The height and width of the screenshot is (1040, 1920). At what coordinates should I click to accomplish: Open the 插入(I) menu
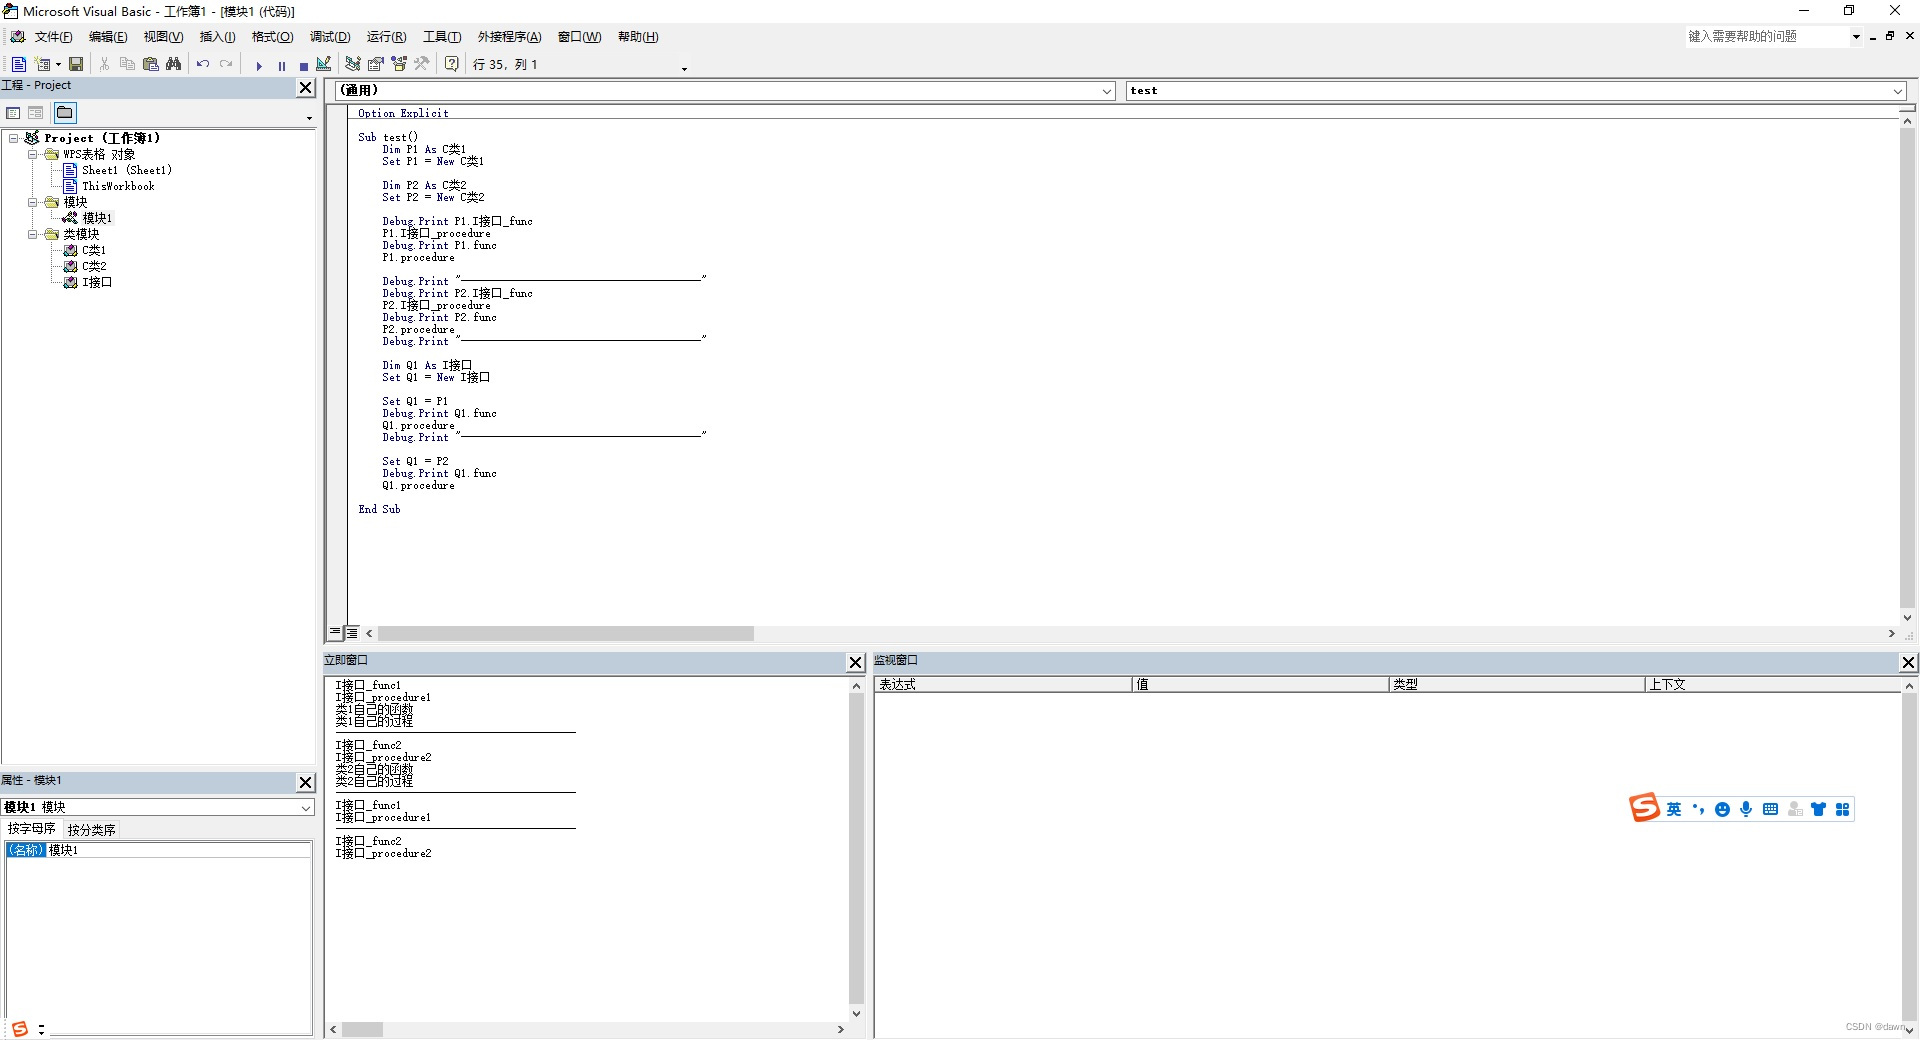point(217,37)
